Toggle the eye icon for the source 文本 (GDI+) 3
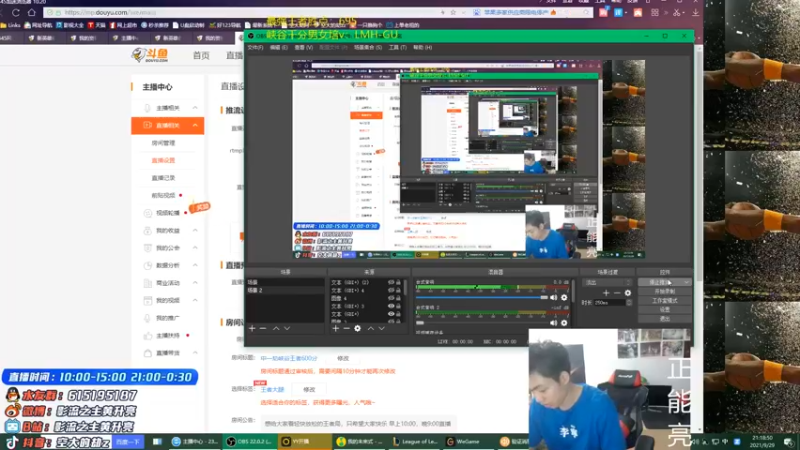Screen dimensions: 800x450 click(391, 306)
